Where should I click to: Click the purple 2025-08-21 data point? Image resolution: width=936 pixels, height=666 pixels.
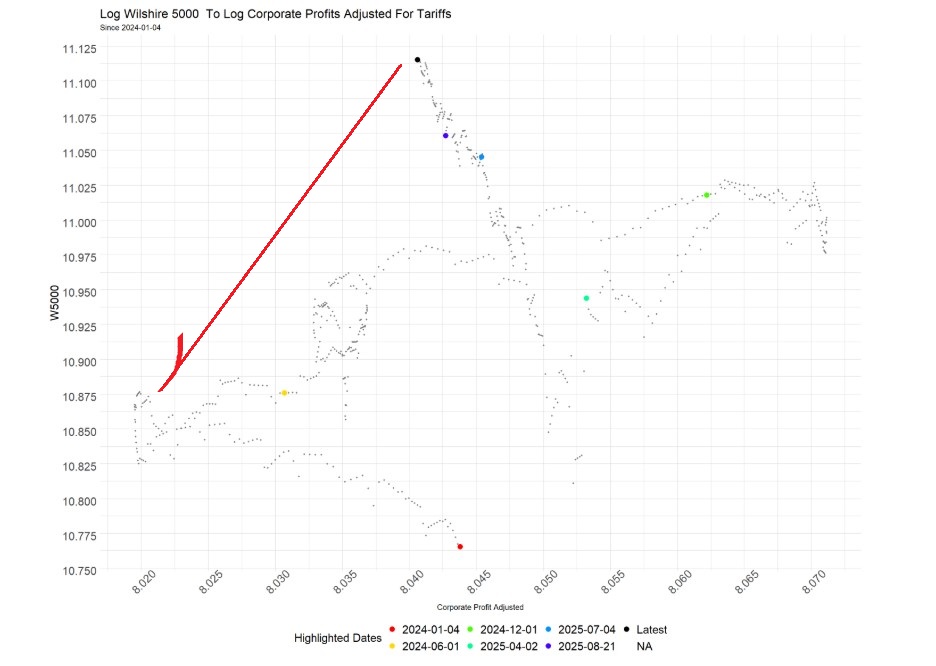point(445,136)
